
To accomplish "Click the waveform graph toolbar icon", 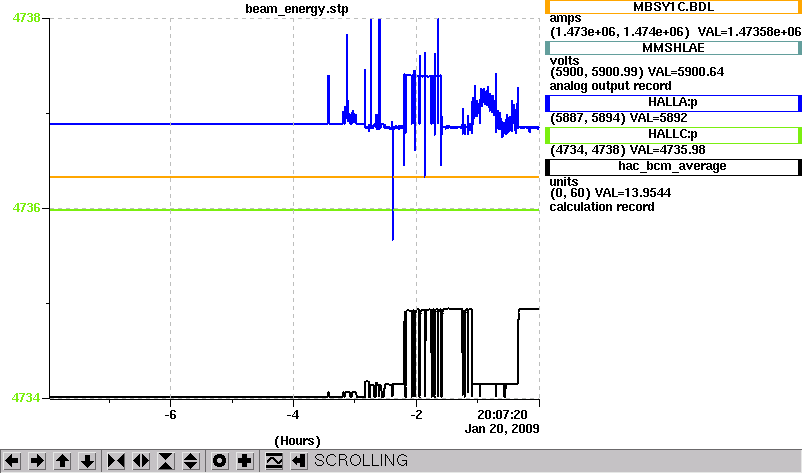I will [x=274, y=461].
